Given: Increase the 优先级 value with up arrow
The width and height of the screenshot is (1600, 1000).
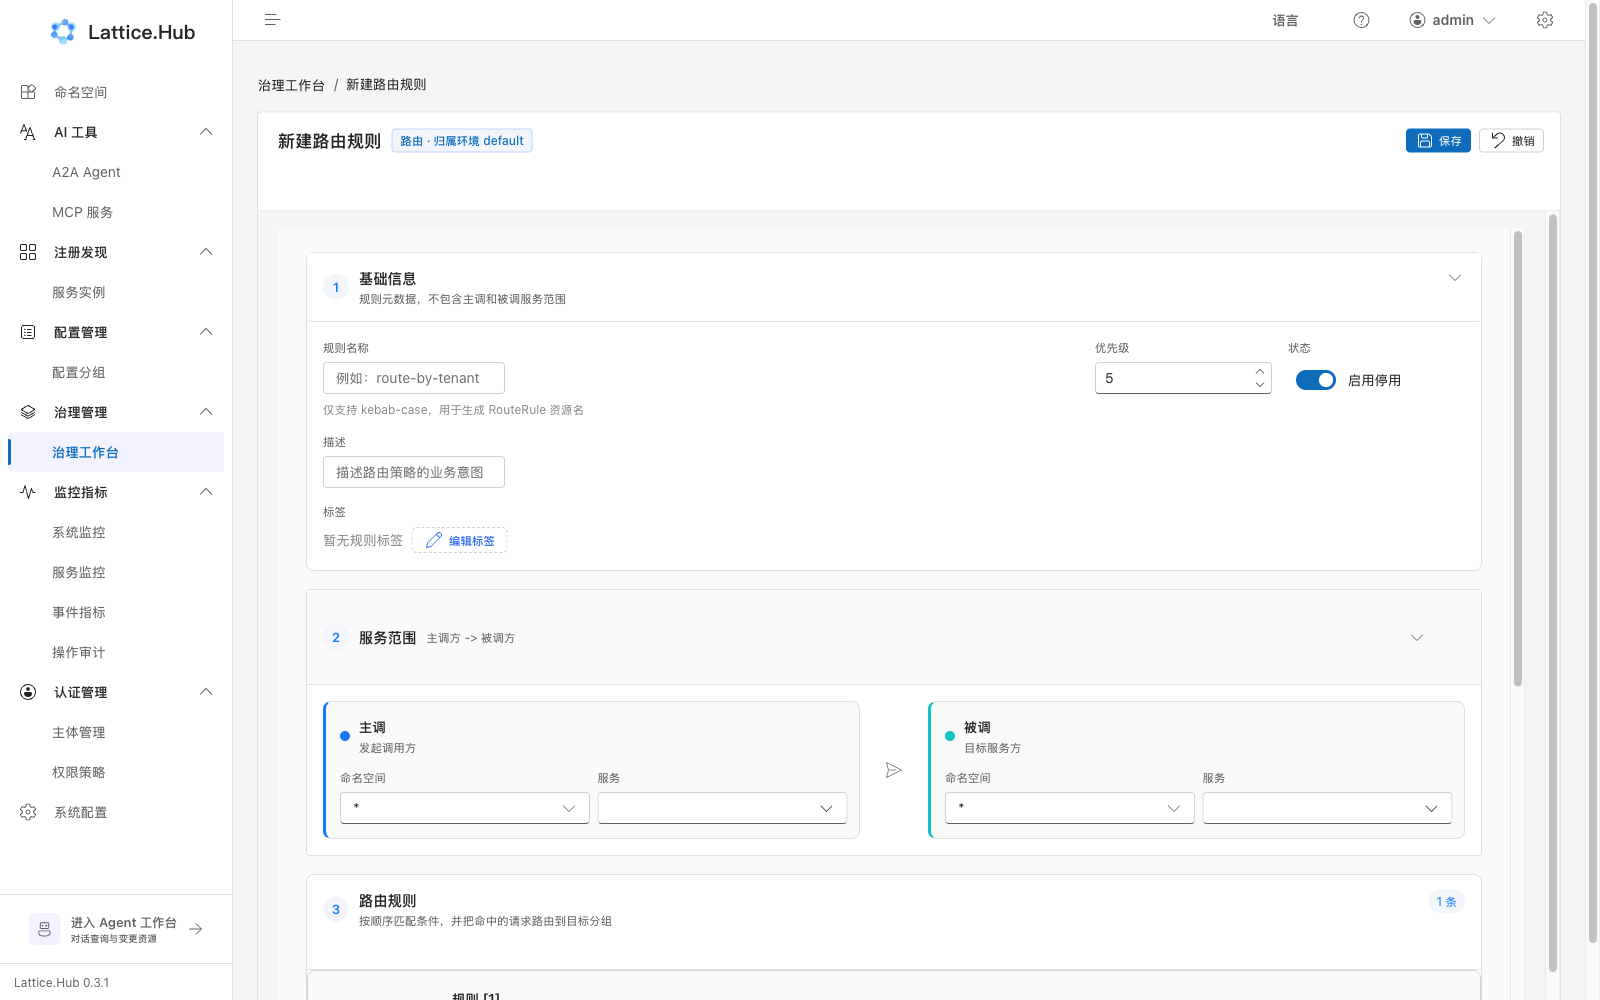Looking at the screenshot, I should 1260,371.
